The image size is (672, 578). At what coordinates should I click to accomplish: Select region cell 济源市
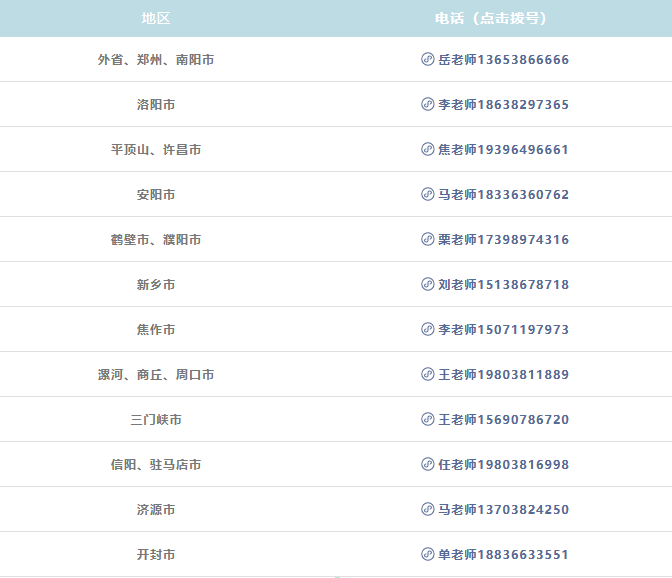tap(156, 509)
